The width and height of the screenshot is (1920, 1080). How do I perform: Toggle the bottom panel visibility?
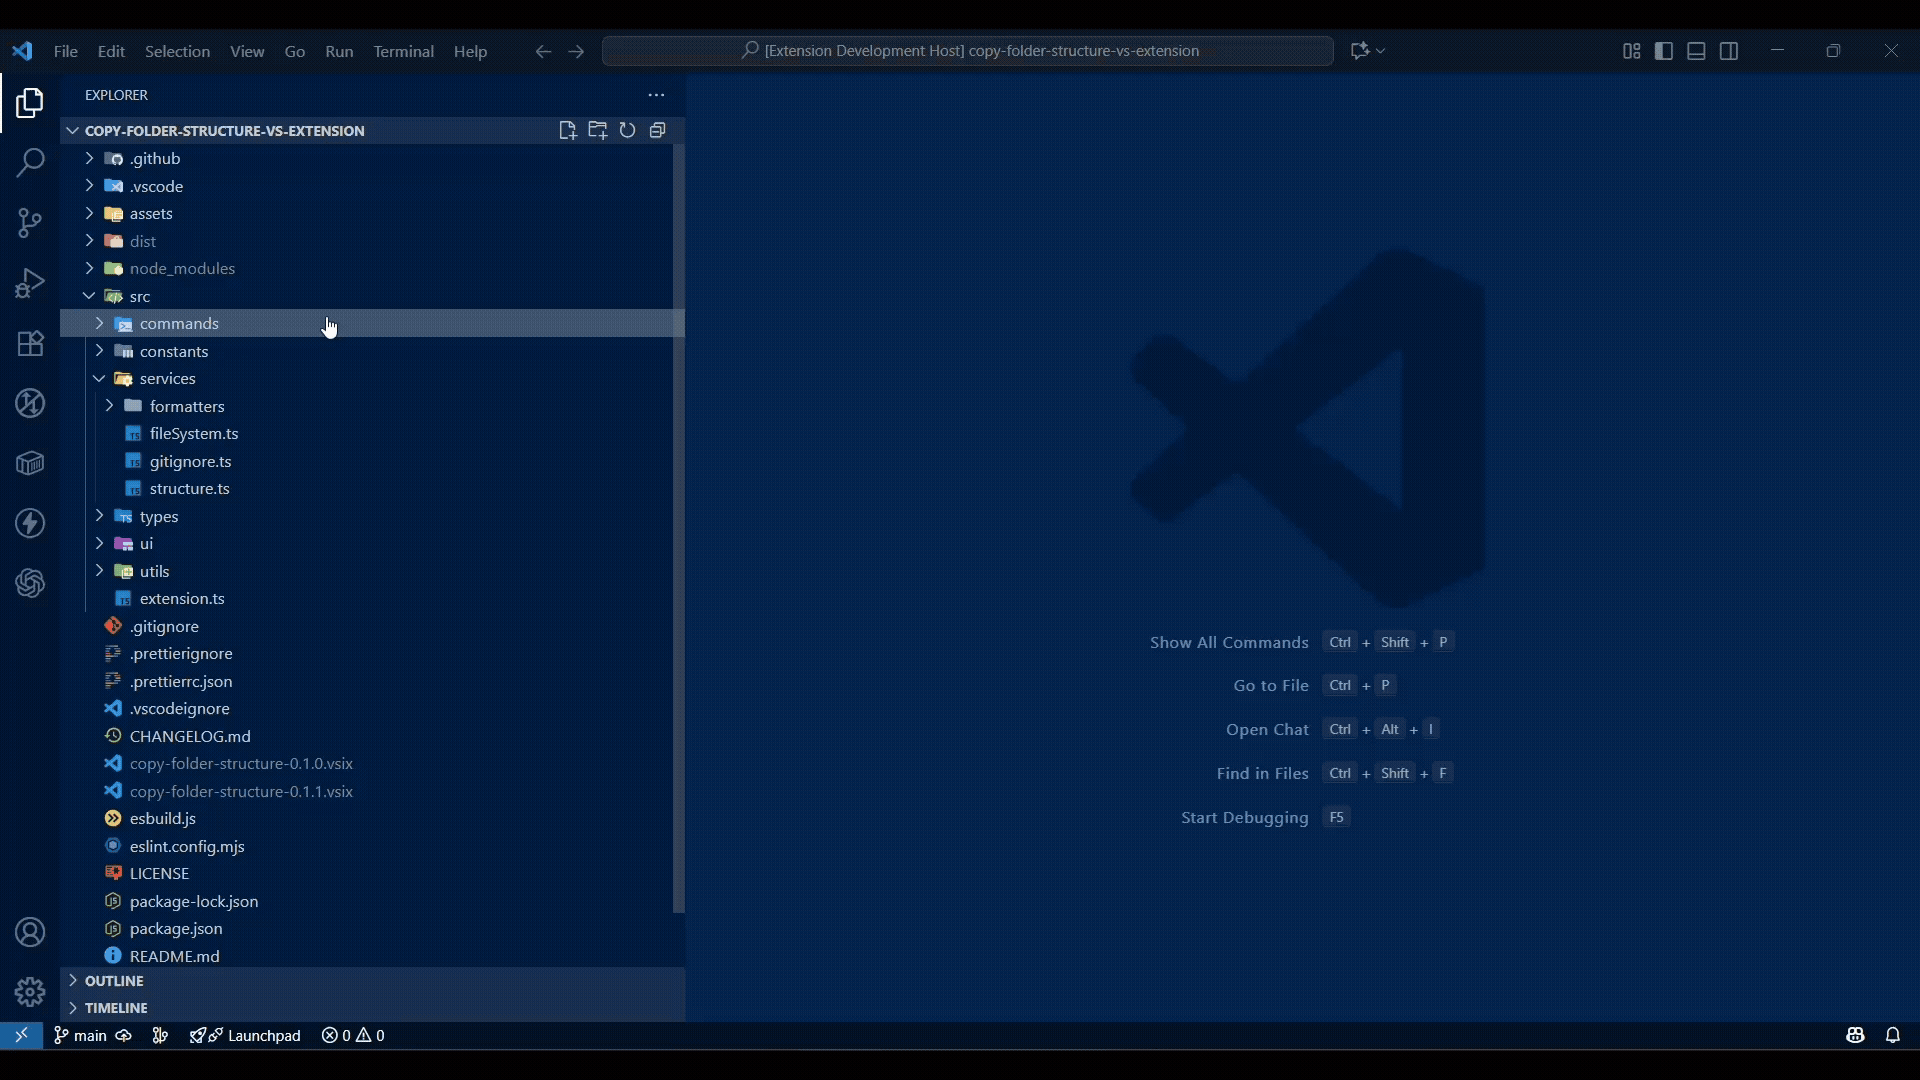pyautogui.click(x=1697, y=51)
